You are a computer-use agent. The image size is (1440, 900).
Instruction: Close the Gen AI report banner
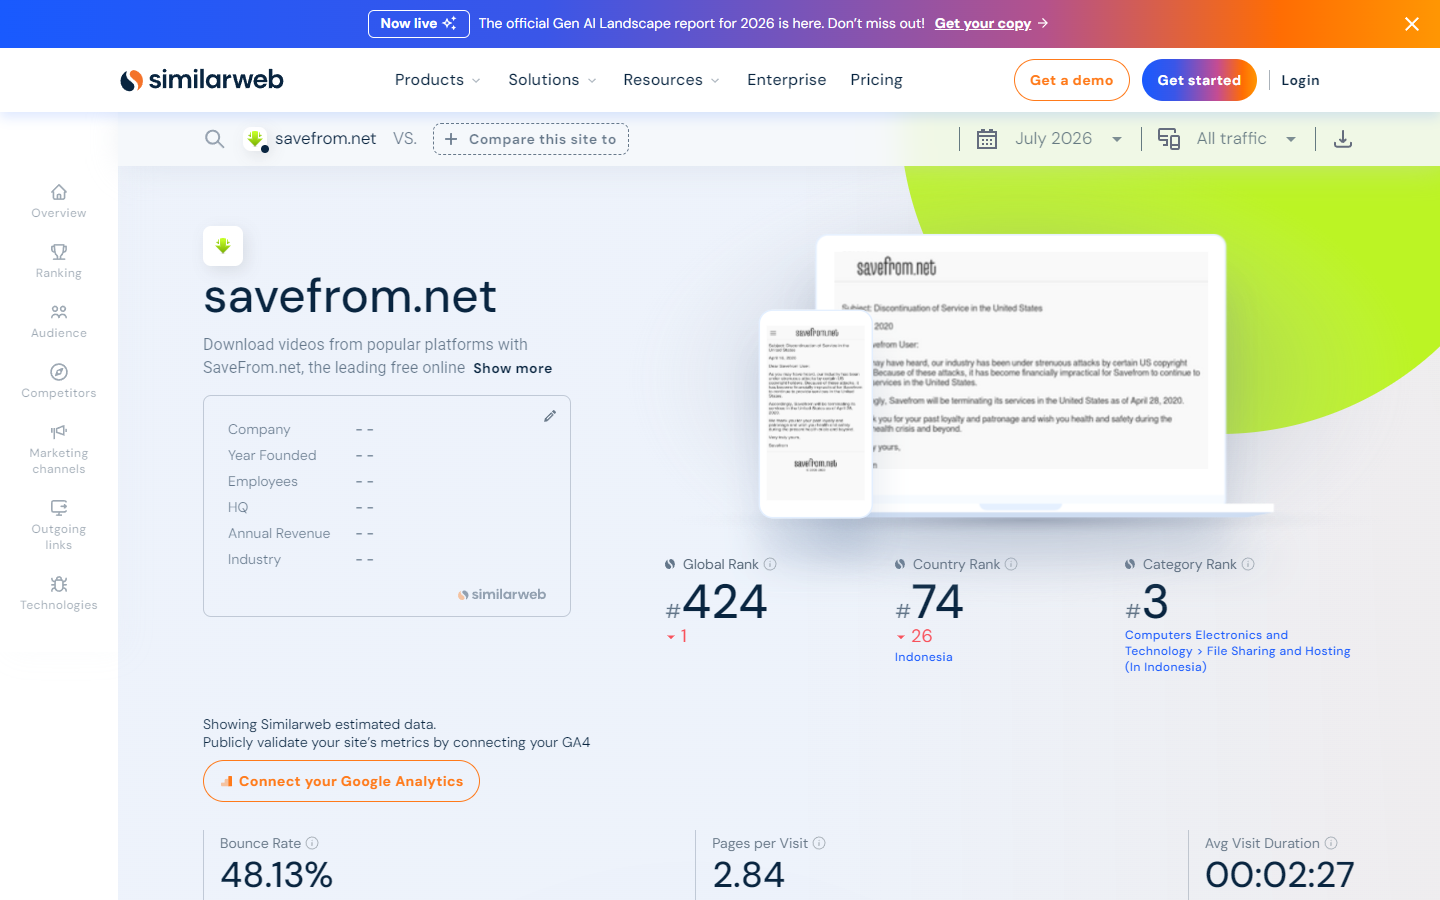coord(1411,24)
